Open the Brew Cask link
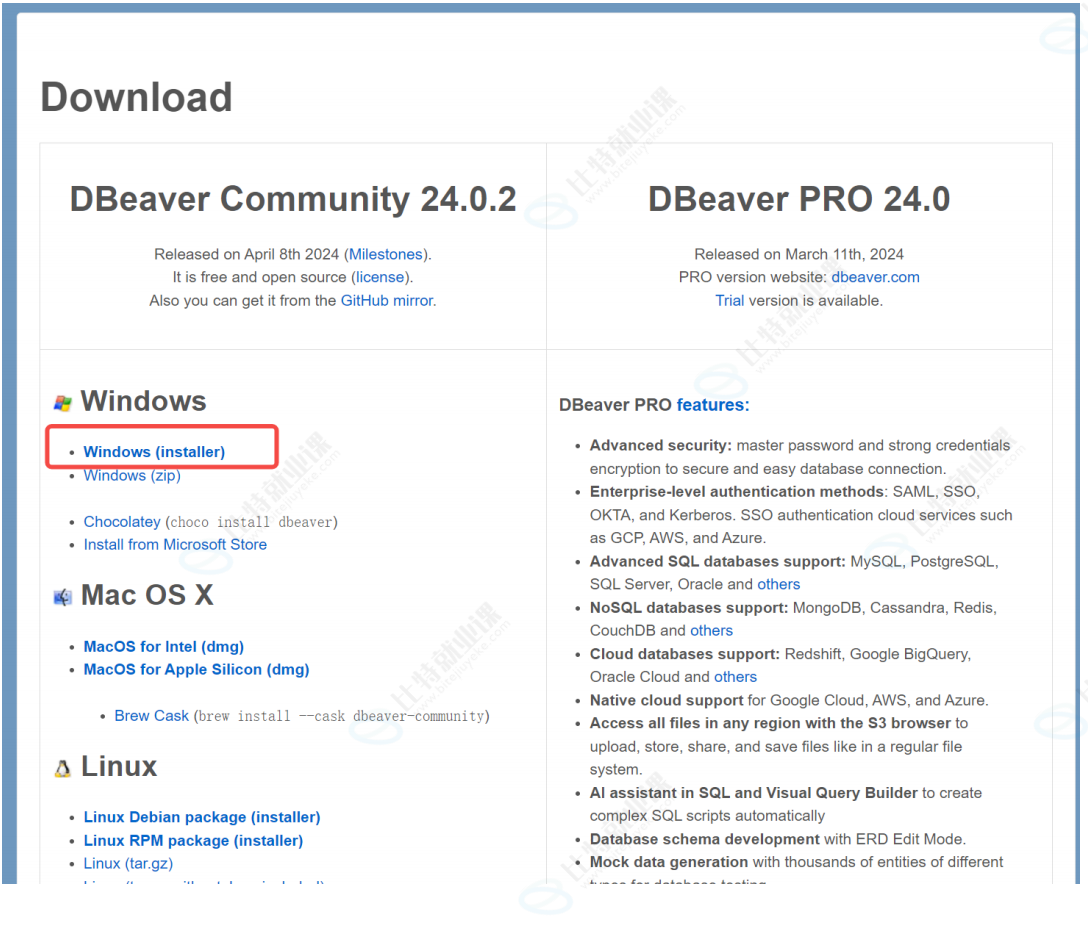This screenshot has width=1088, height=925. coord(151,715)
